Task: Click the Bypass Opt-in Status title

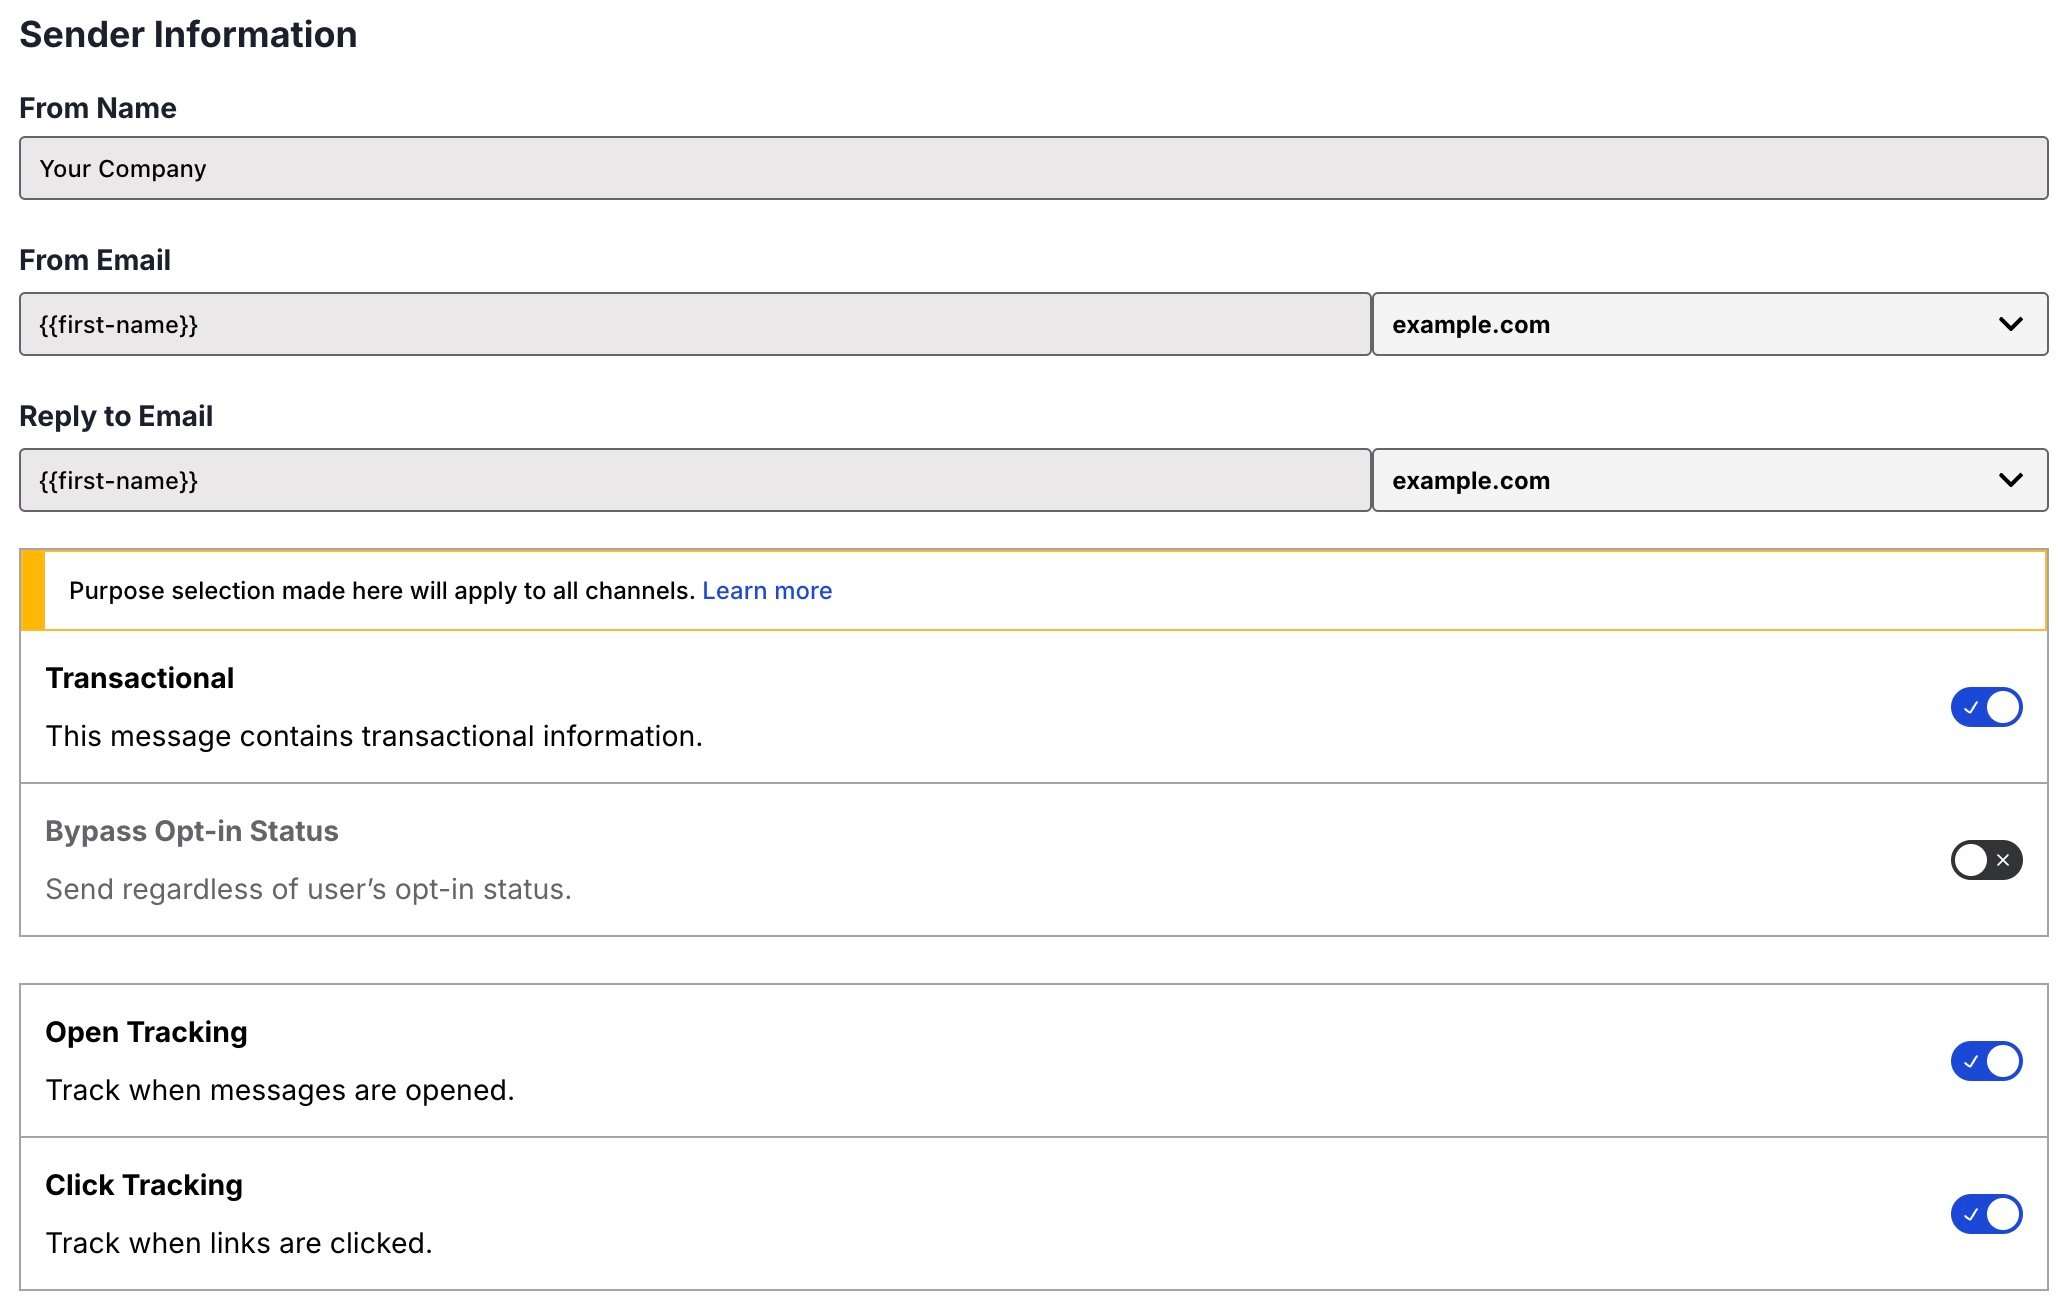Action: click(192, 831)
